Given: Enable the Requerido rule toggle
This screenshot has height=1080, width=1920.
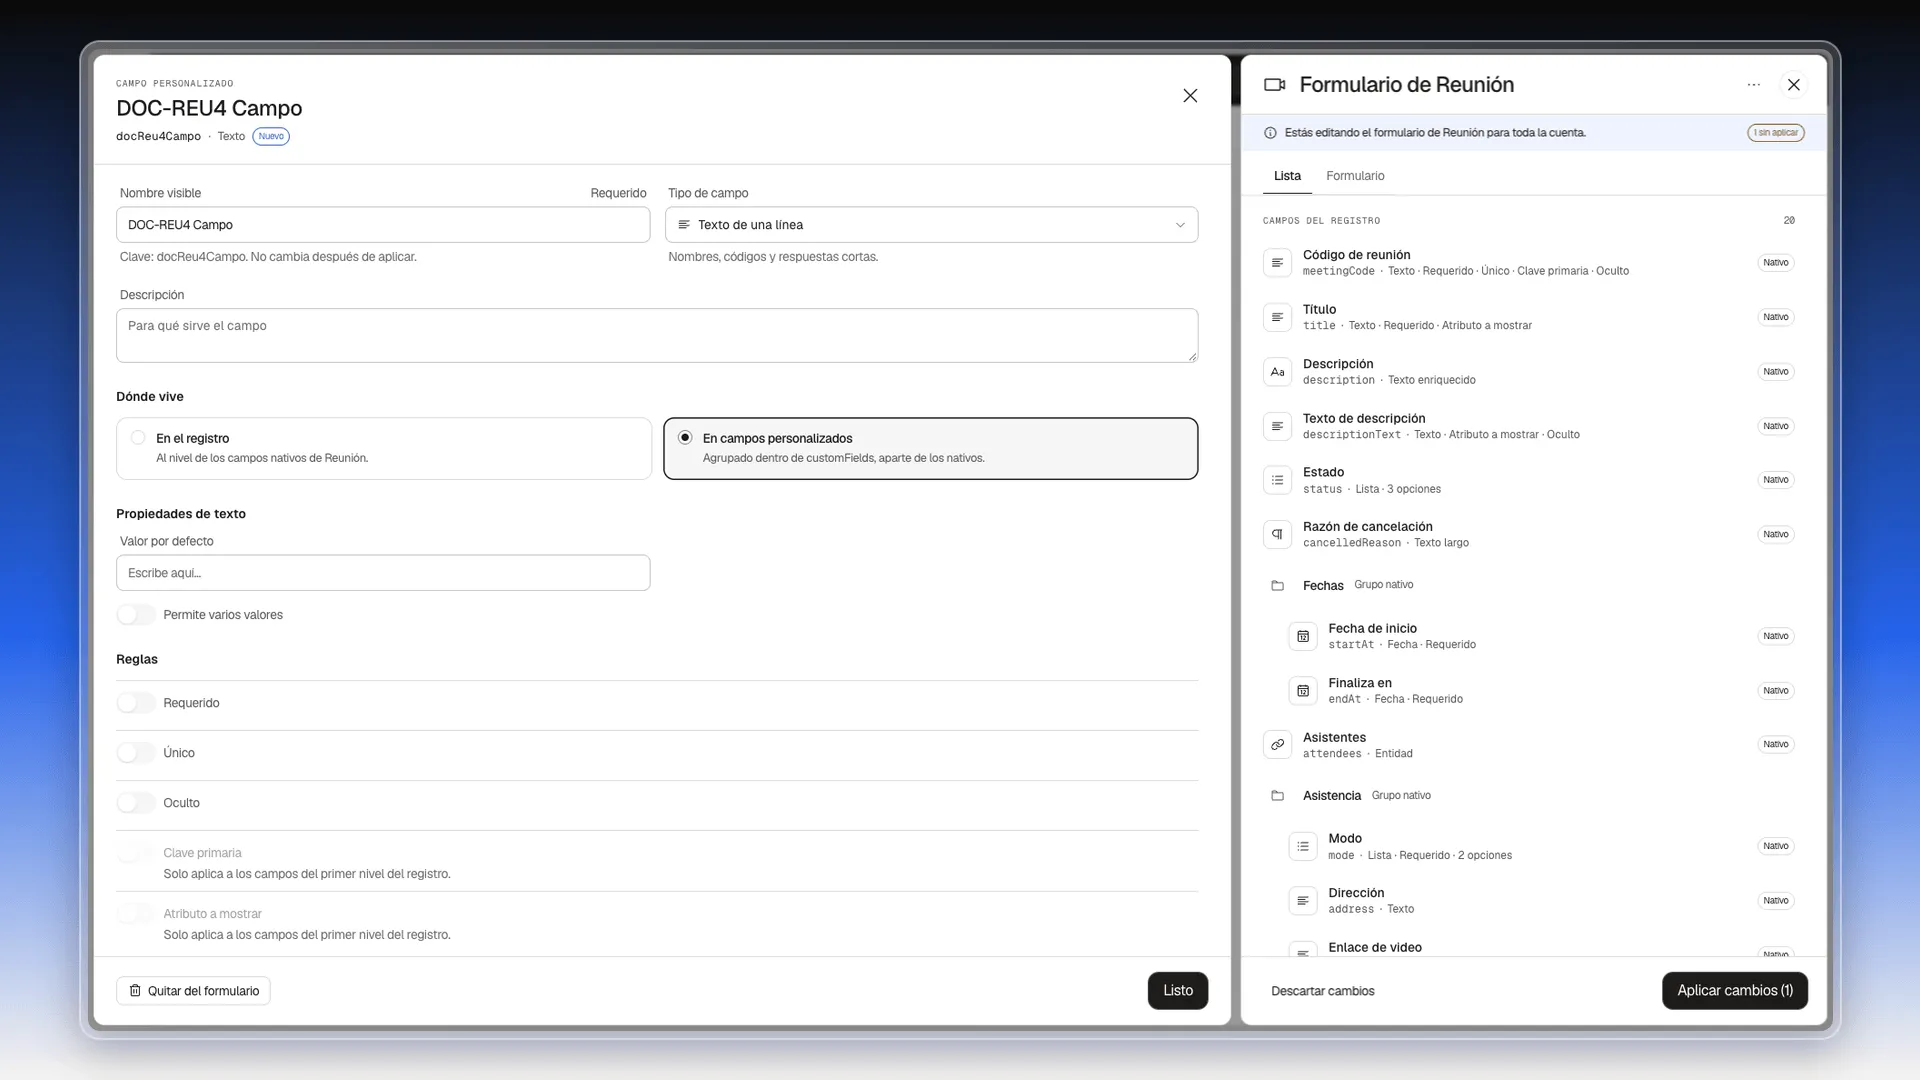Looking at the screenshot, I should 136,703.
